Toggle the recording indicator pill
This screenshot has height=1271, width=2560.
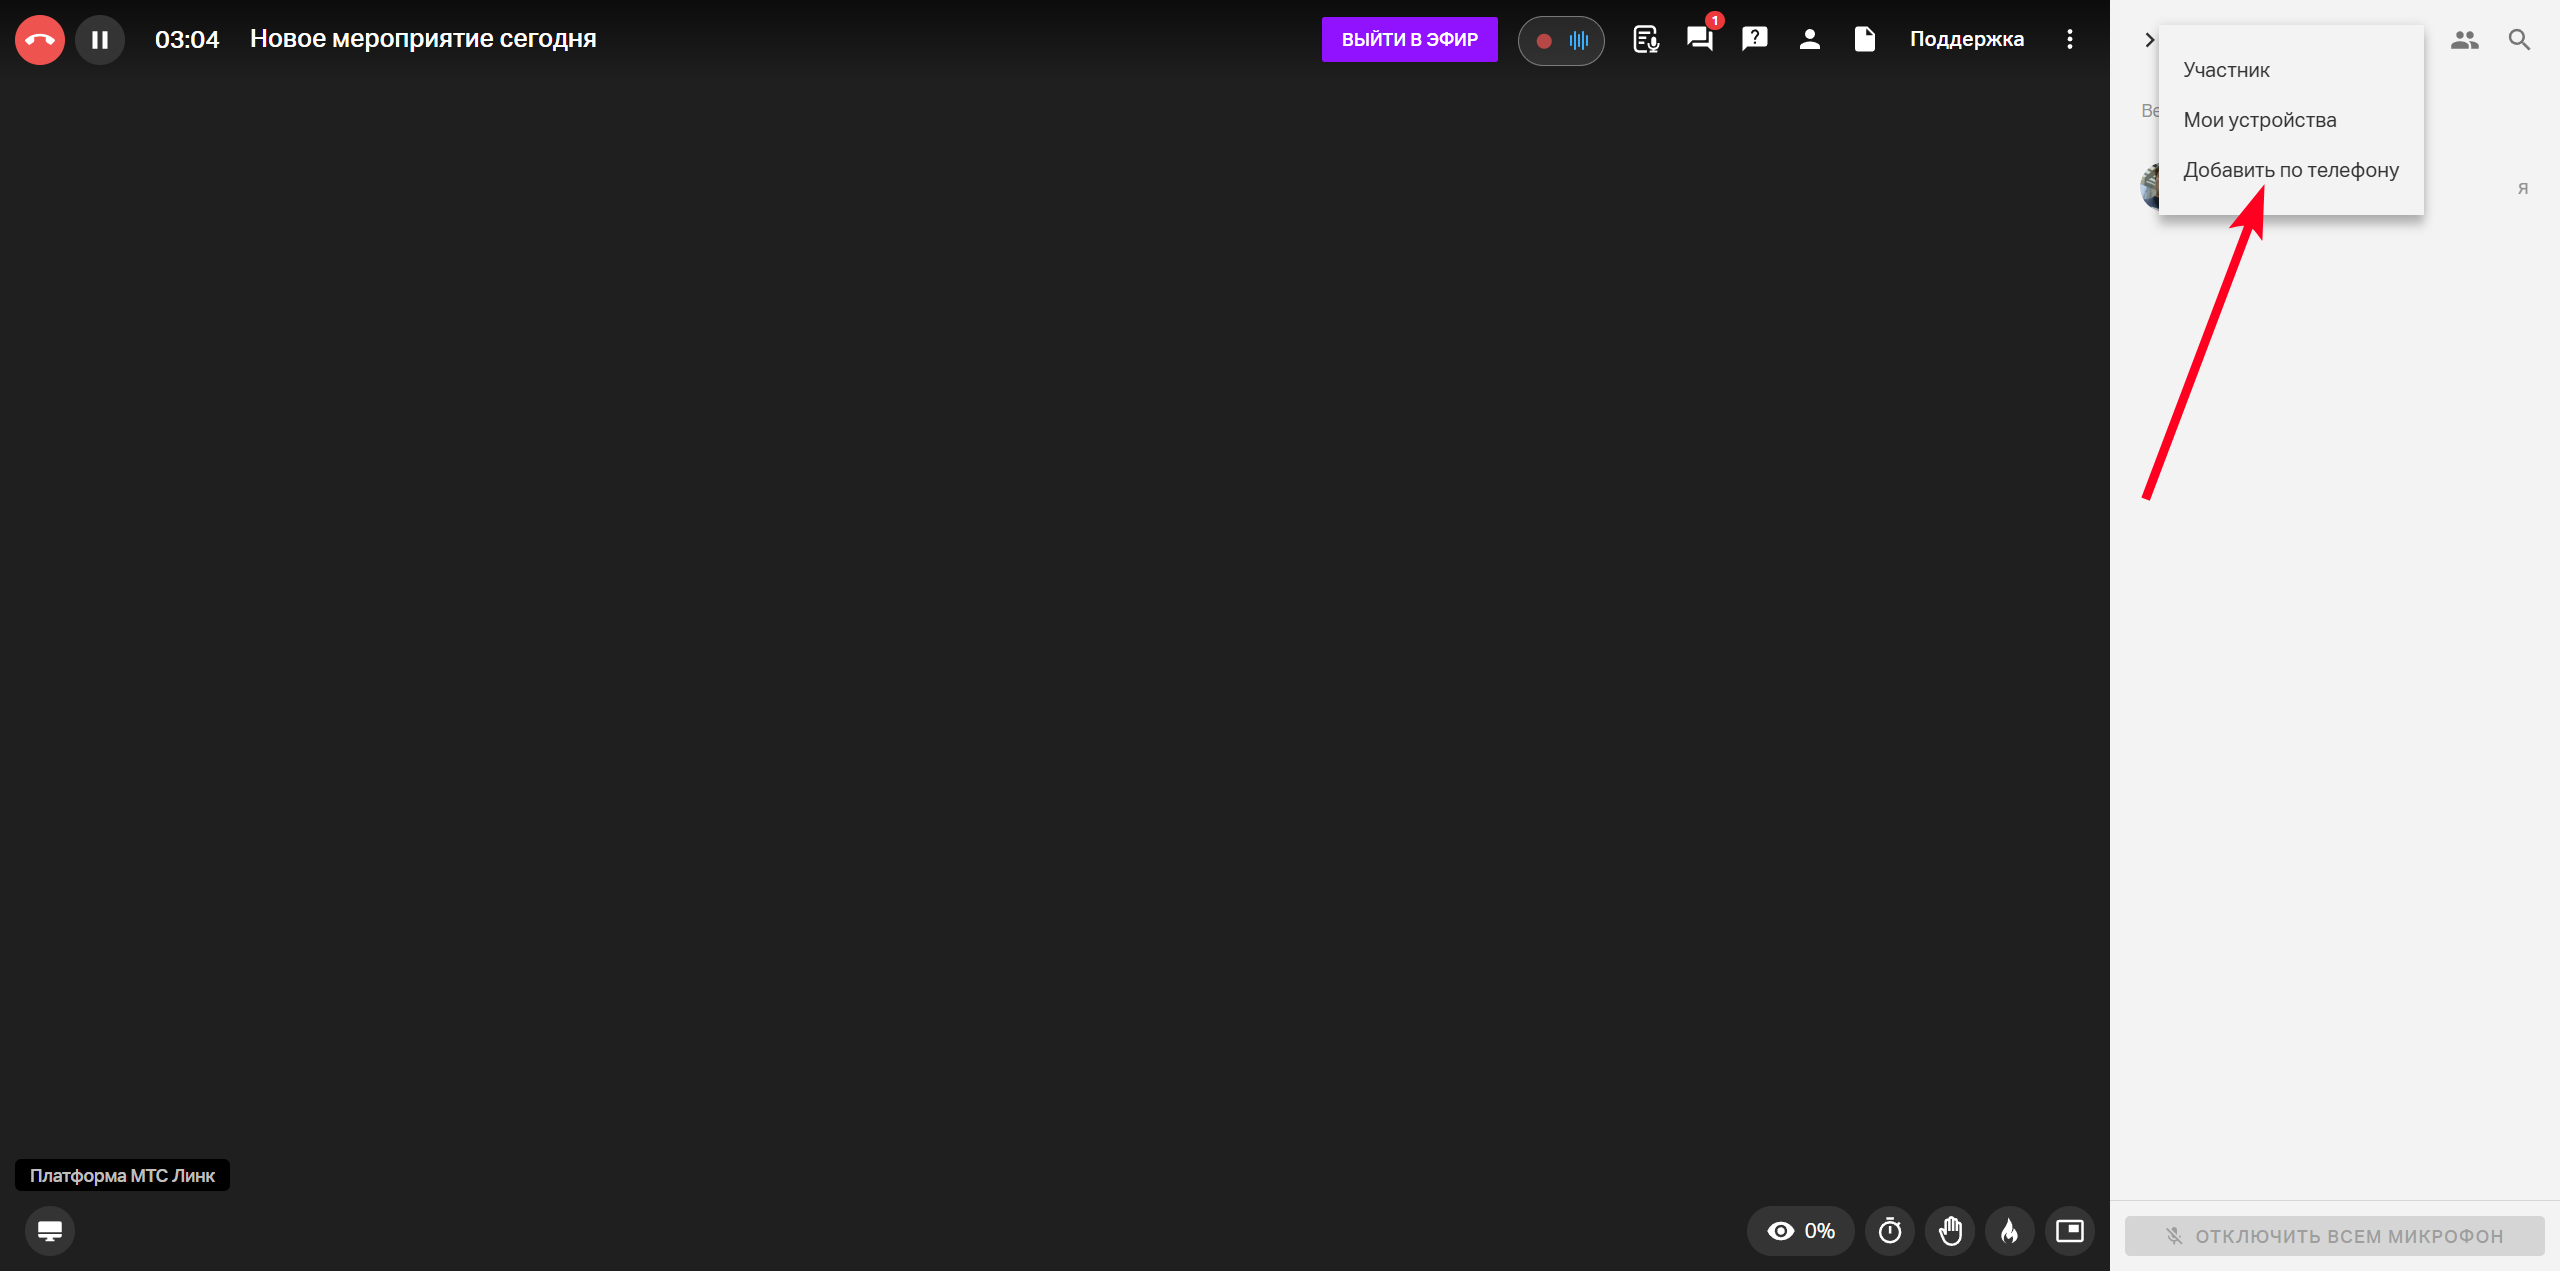1560,41
